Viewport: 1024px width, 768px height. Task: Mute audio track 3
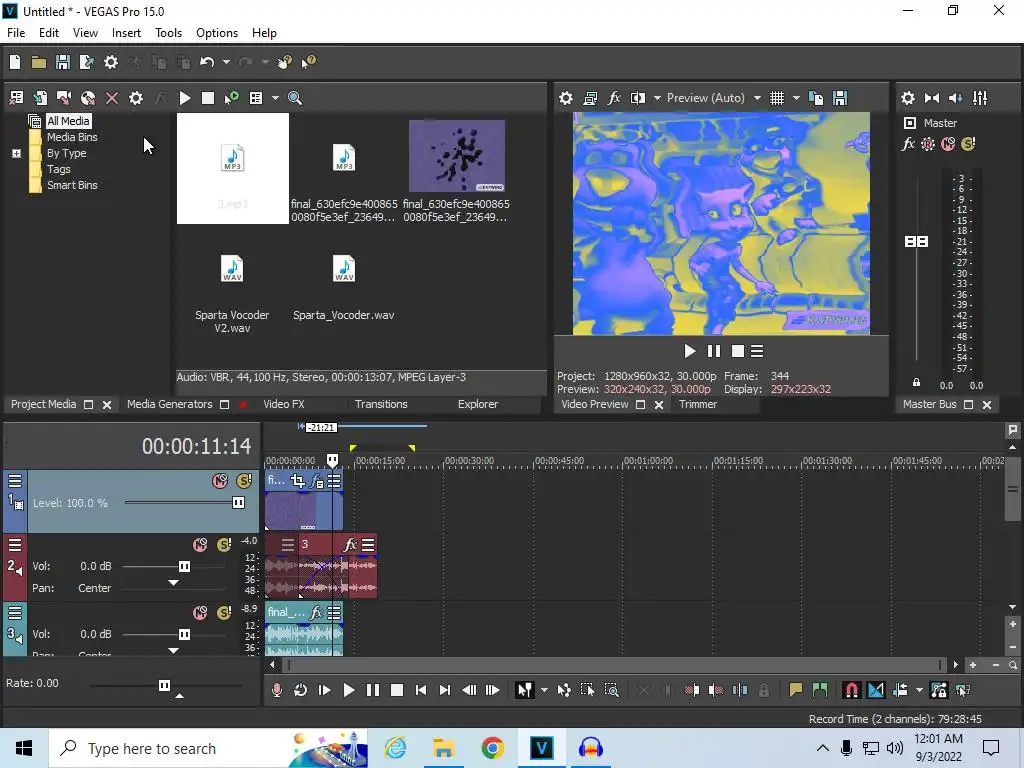(200, 613)
